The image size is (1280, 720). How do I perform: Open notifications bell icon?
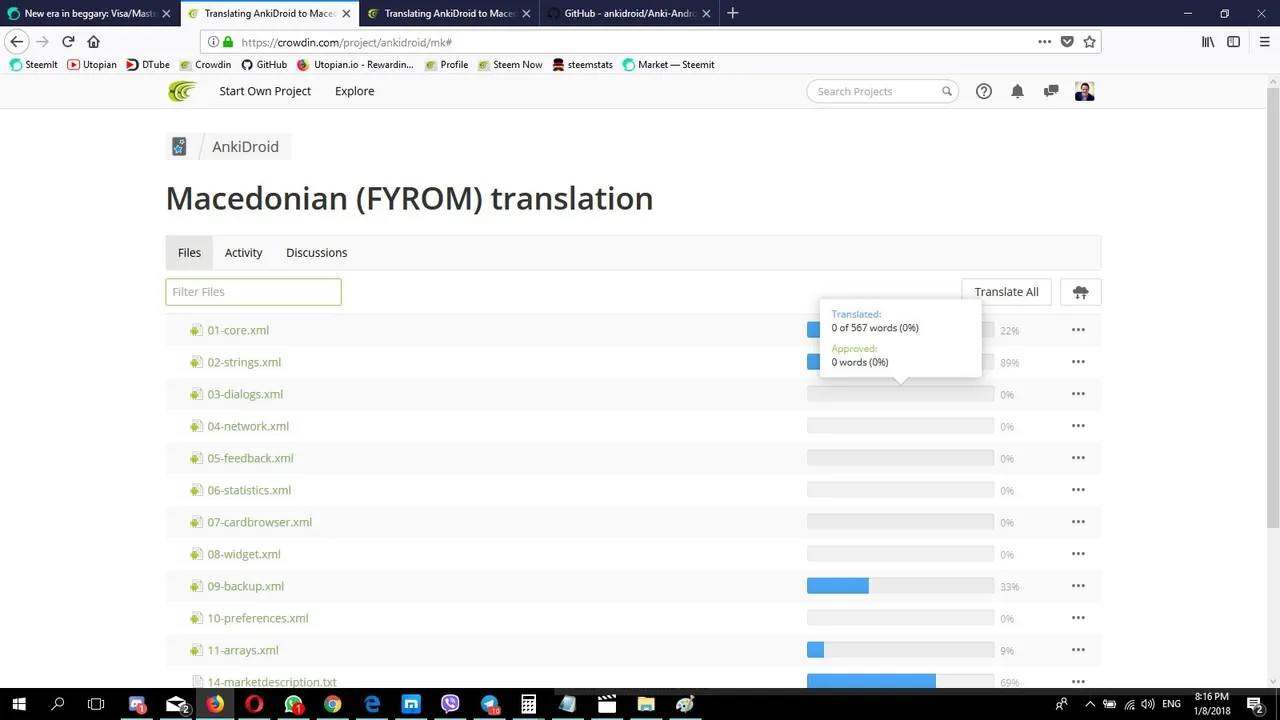pos(1017,91)
